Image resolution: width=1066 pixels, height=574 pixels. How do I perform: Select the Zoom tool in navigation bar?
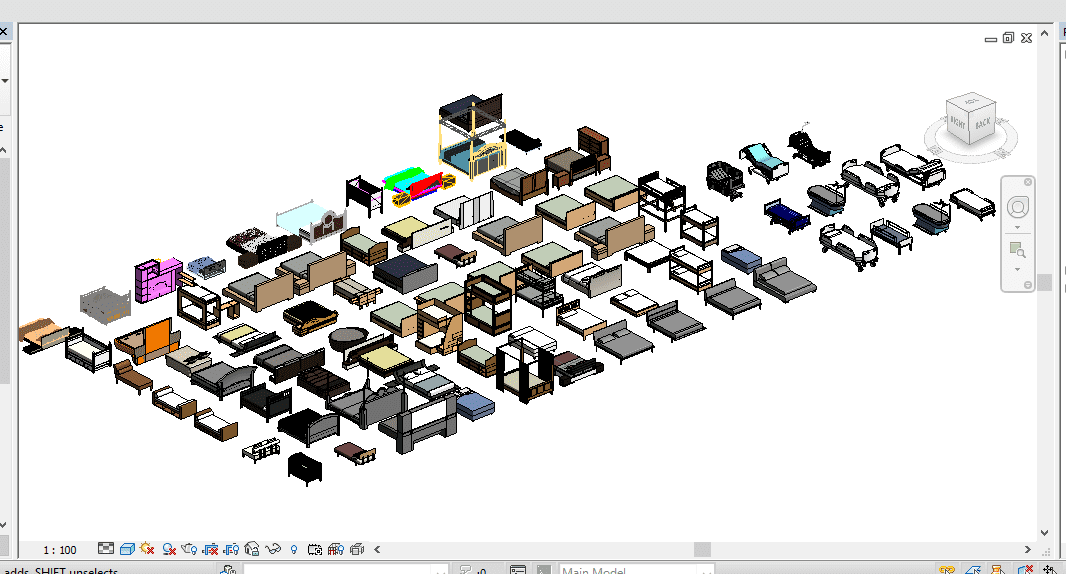[1017, 249]
